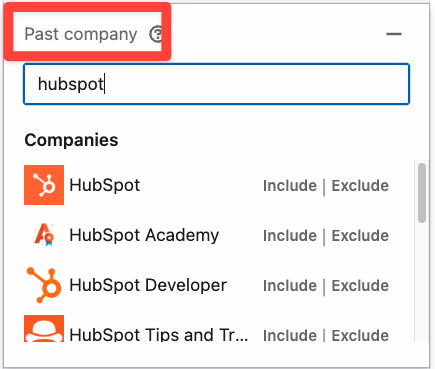Click the HubSpot Tips and Tr... logo
Screen dimensions: 435x369
pyautogui.click(x=44, y=329)
